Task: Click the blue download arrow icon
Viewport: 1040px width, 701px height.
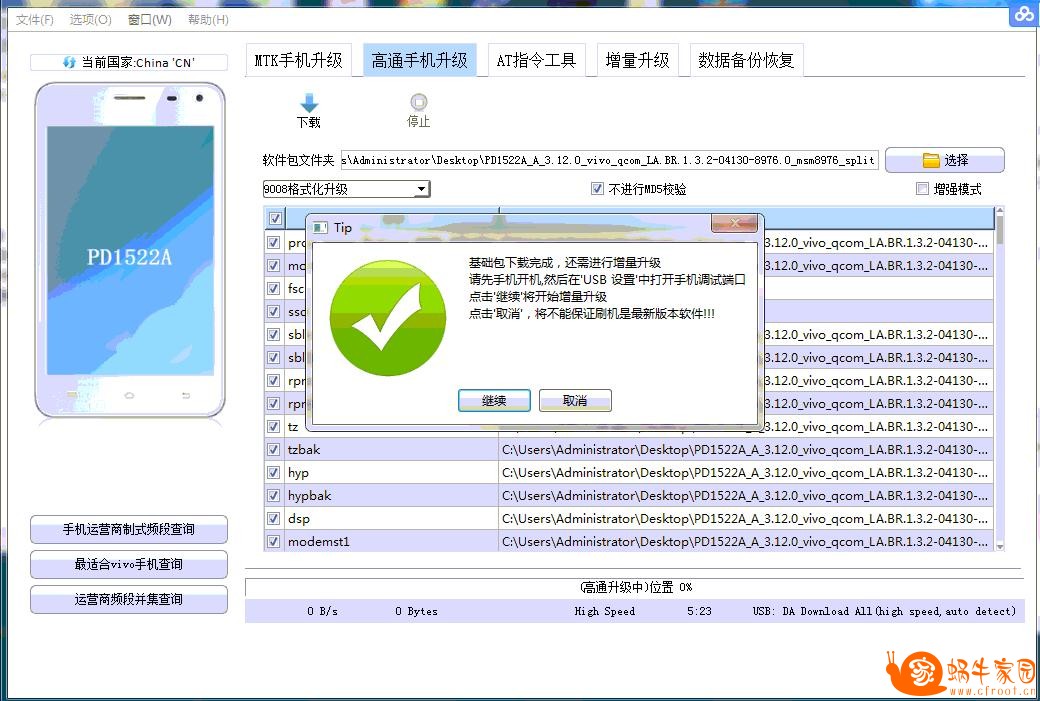Action: click(309, 103)
